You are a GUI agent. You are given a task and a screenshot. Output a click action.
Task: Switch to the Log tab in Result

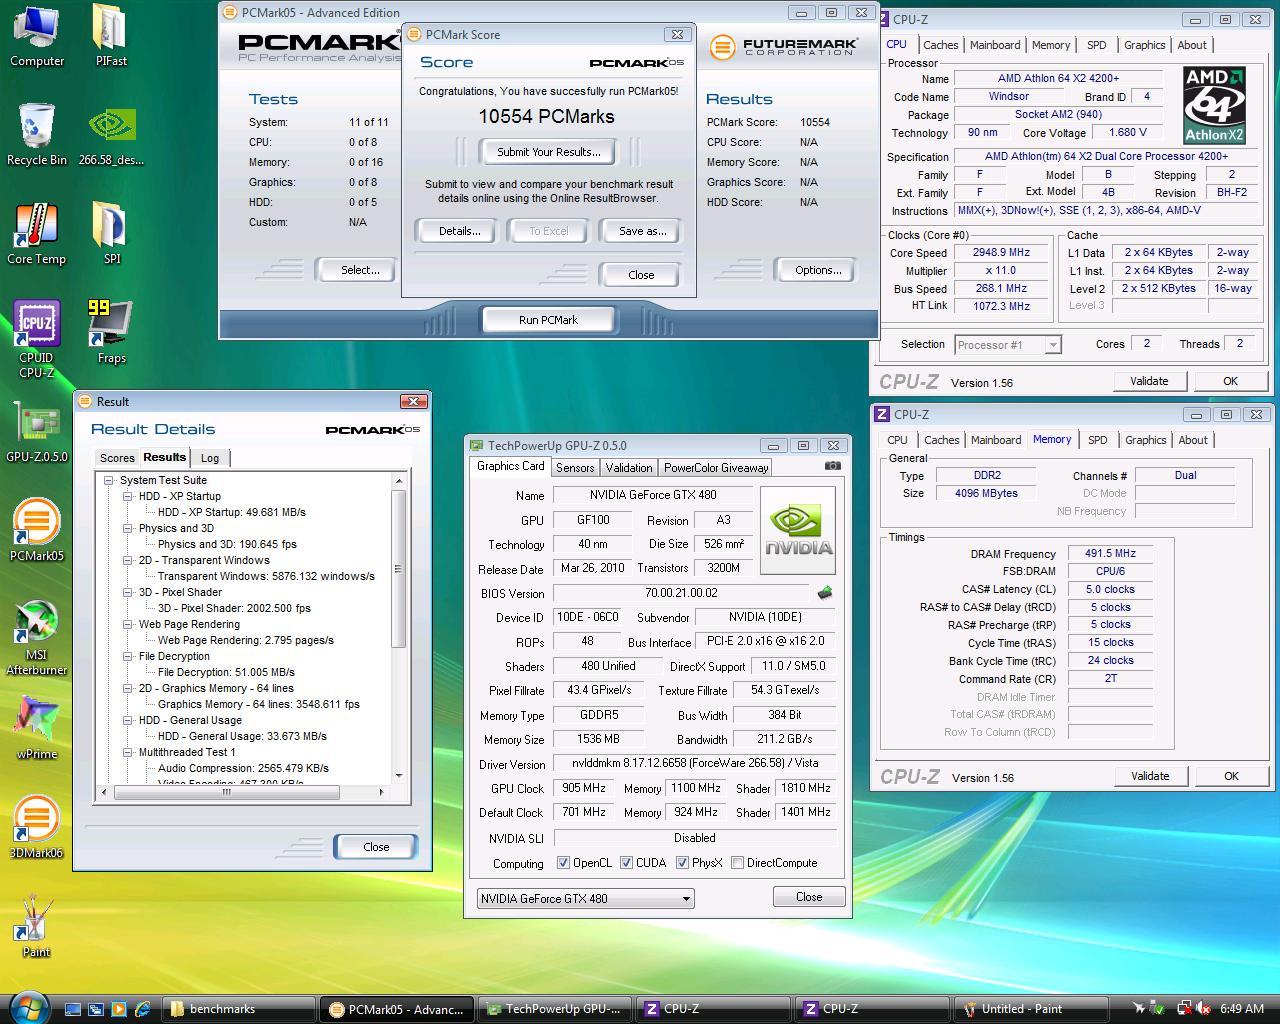210,458
